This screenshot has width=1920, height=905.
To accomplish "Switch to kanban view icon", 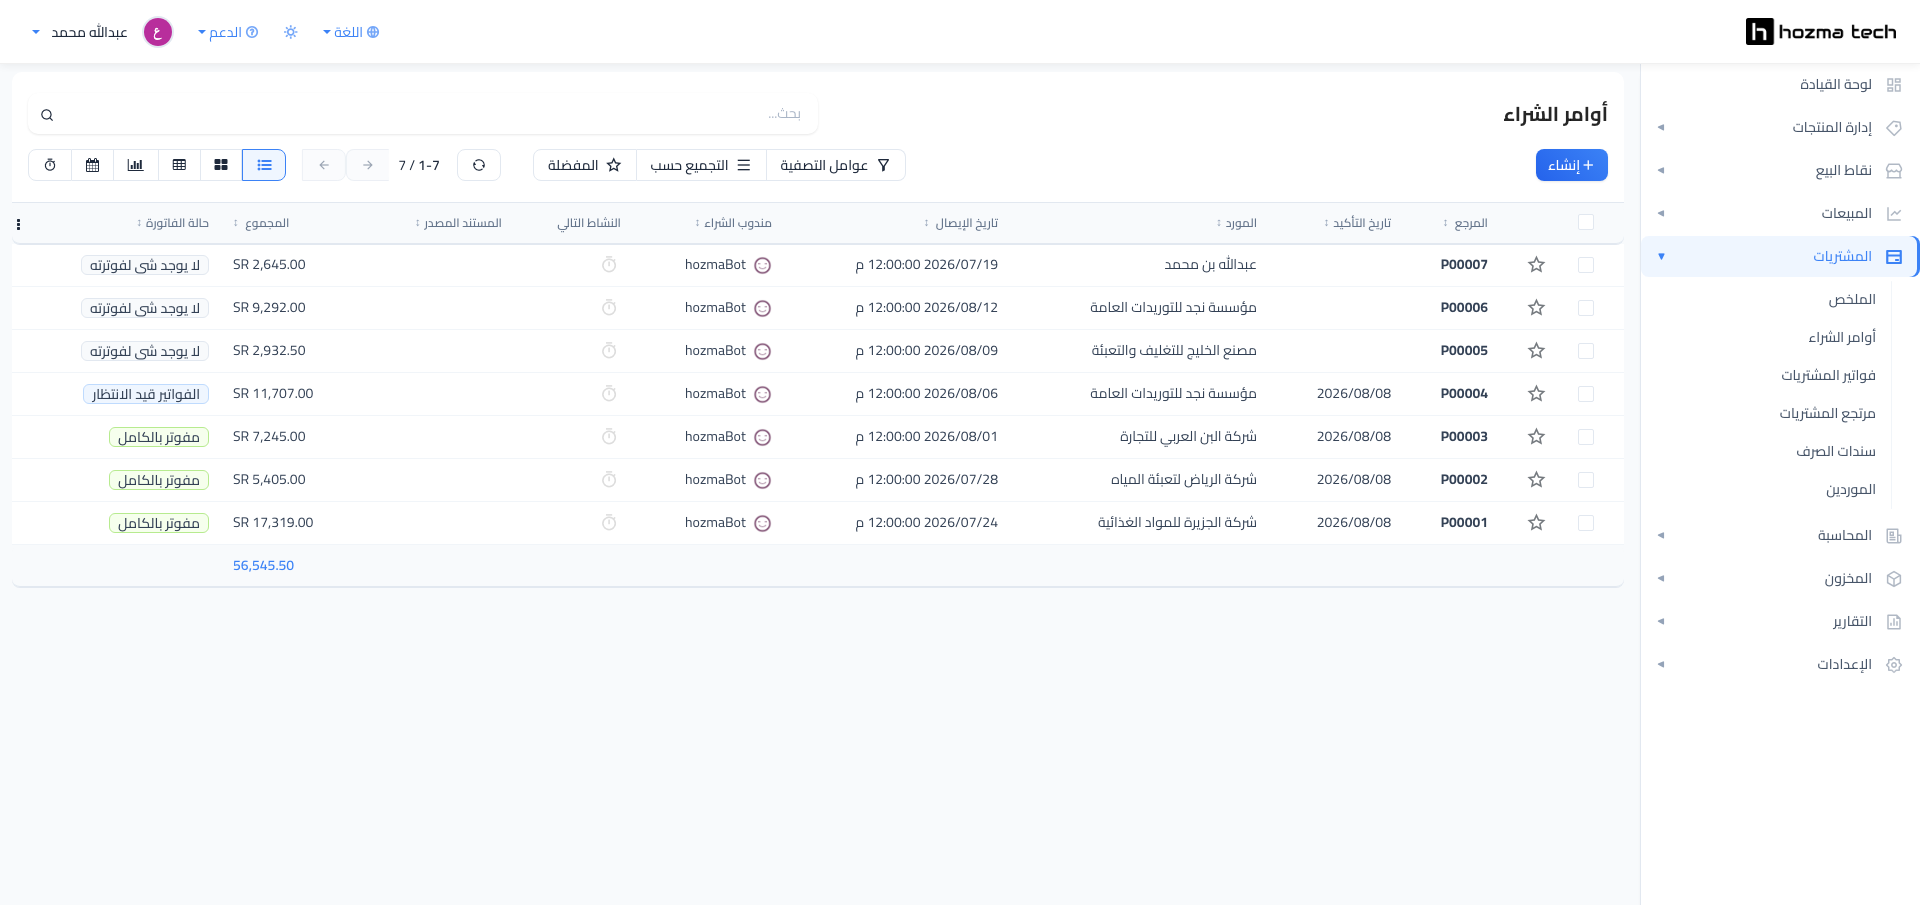I will point(221,165).
